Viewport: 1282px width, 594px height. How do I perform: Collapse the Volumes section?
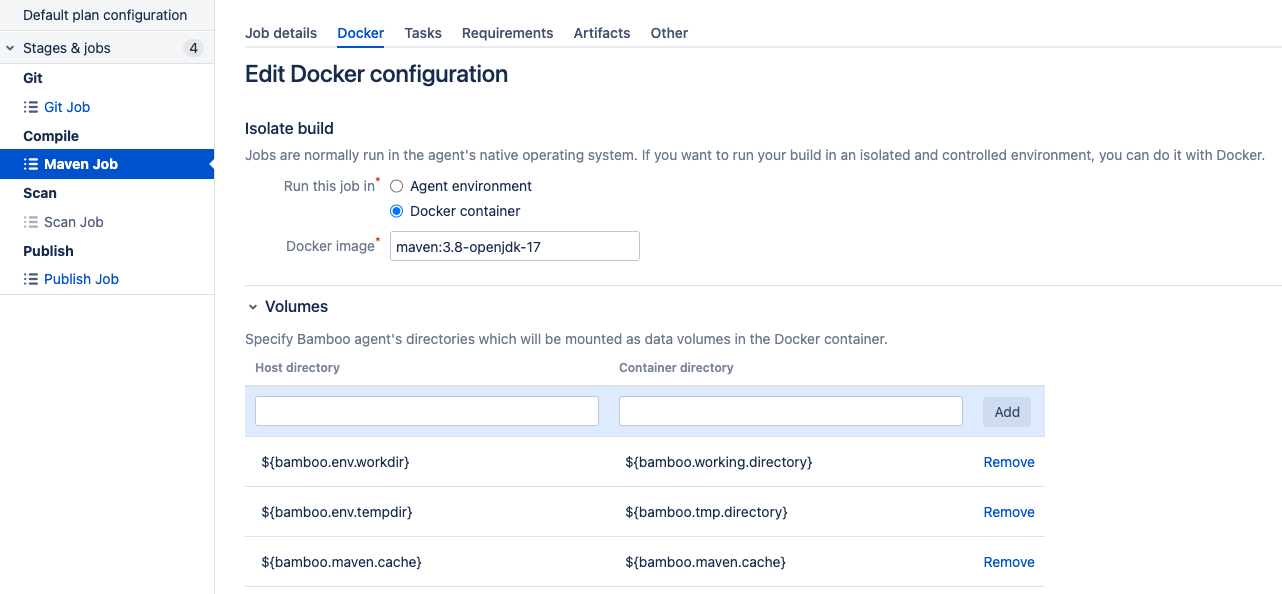point(253,307)
